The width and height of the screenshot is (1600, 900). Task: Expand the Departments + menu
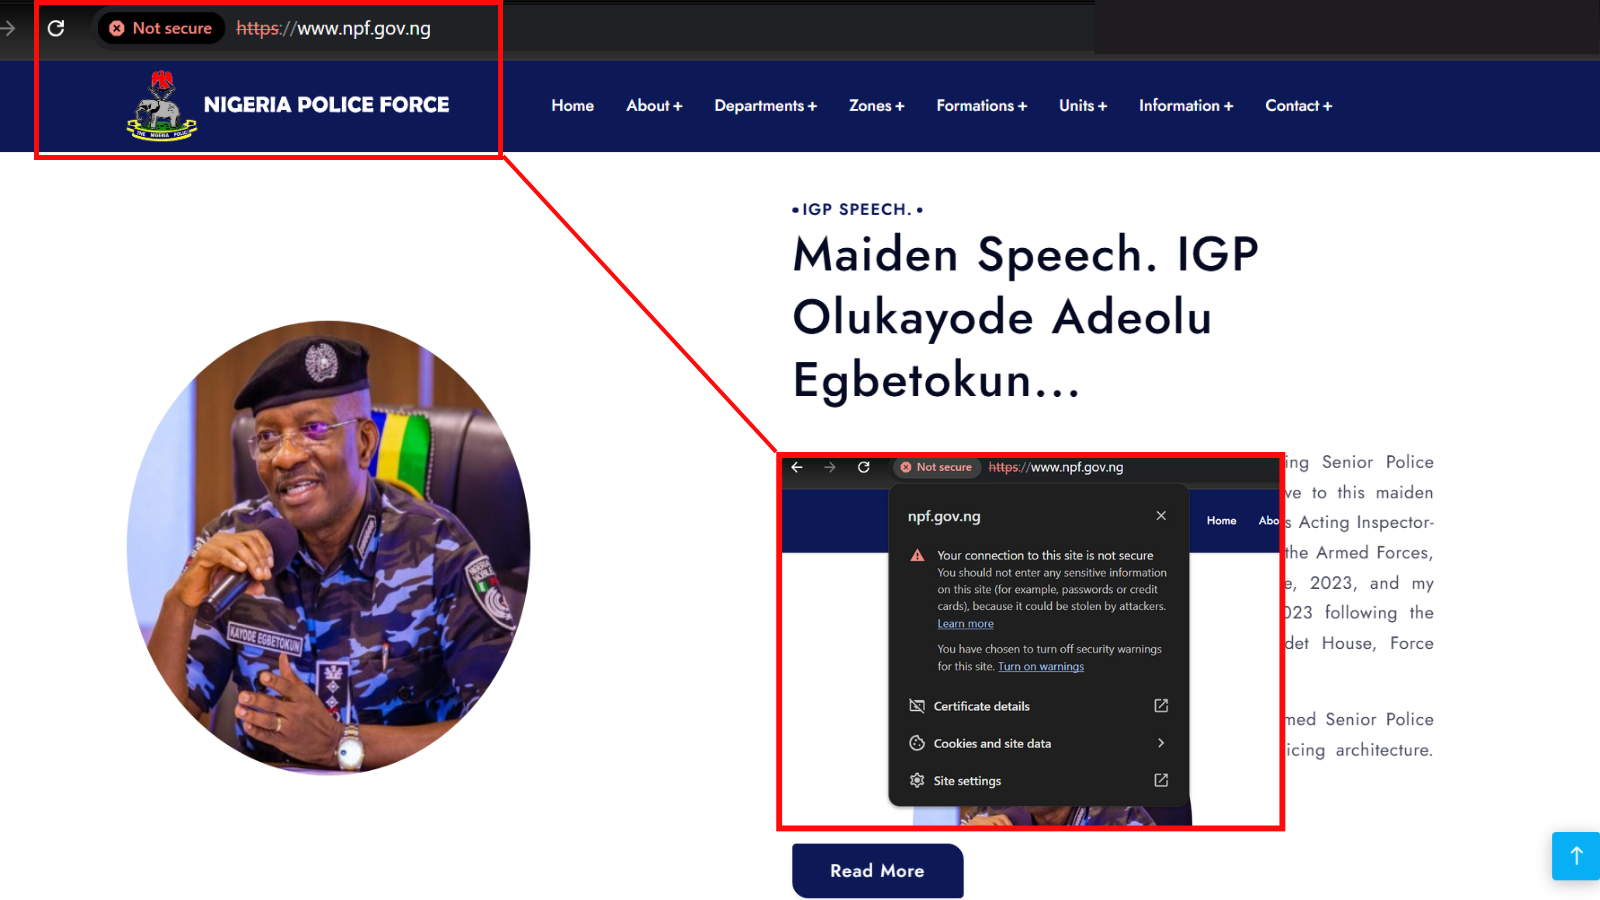(765, 106)
